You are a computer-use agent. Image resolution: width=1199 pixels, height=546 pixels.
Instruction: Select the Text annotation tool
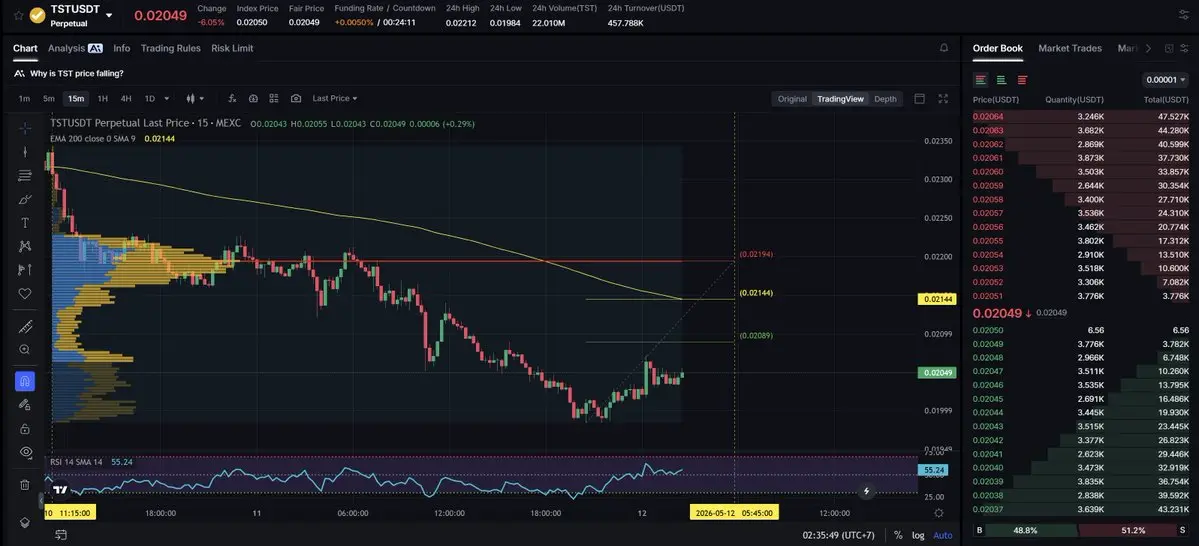[24, 223]
